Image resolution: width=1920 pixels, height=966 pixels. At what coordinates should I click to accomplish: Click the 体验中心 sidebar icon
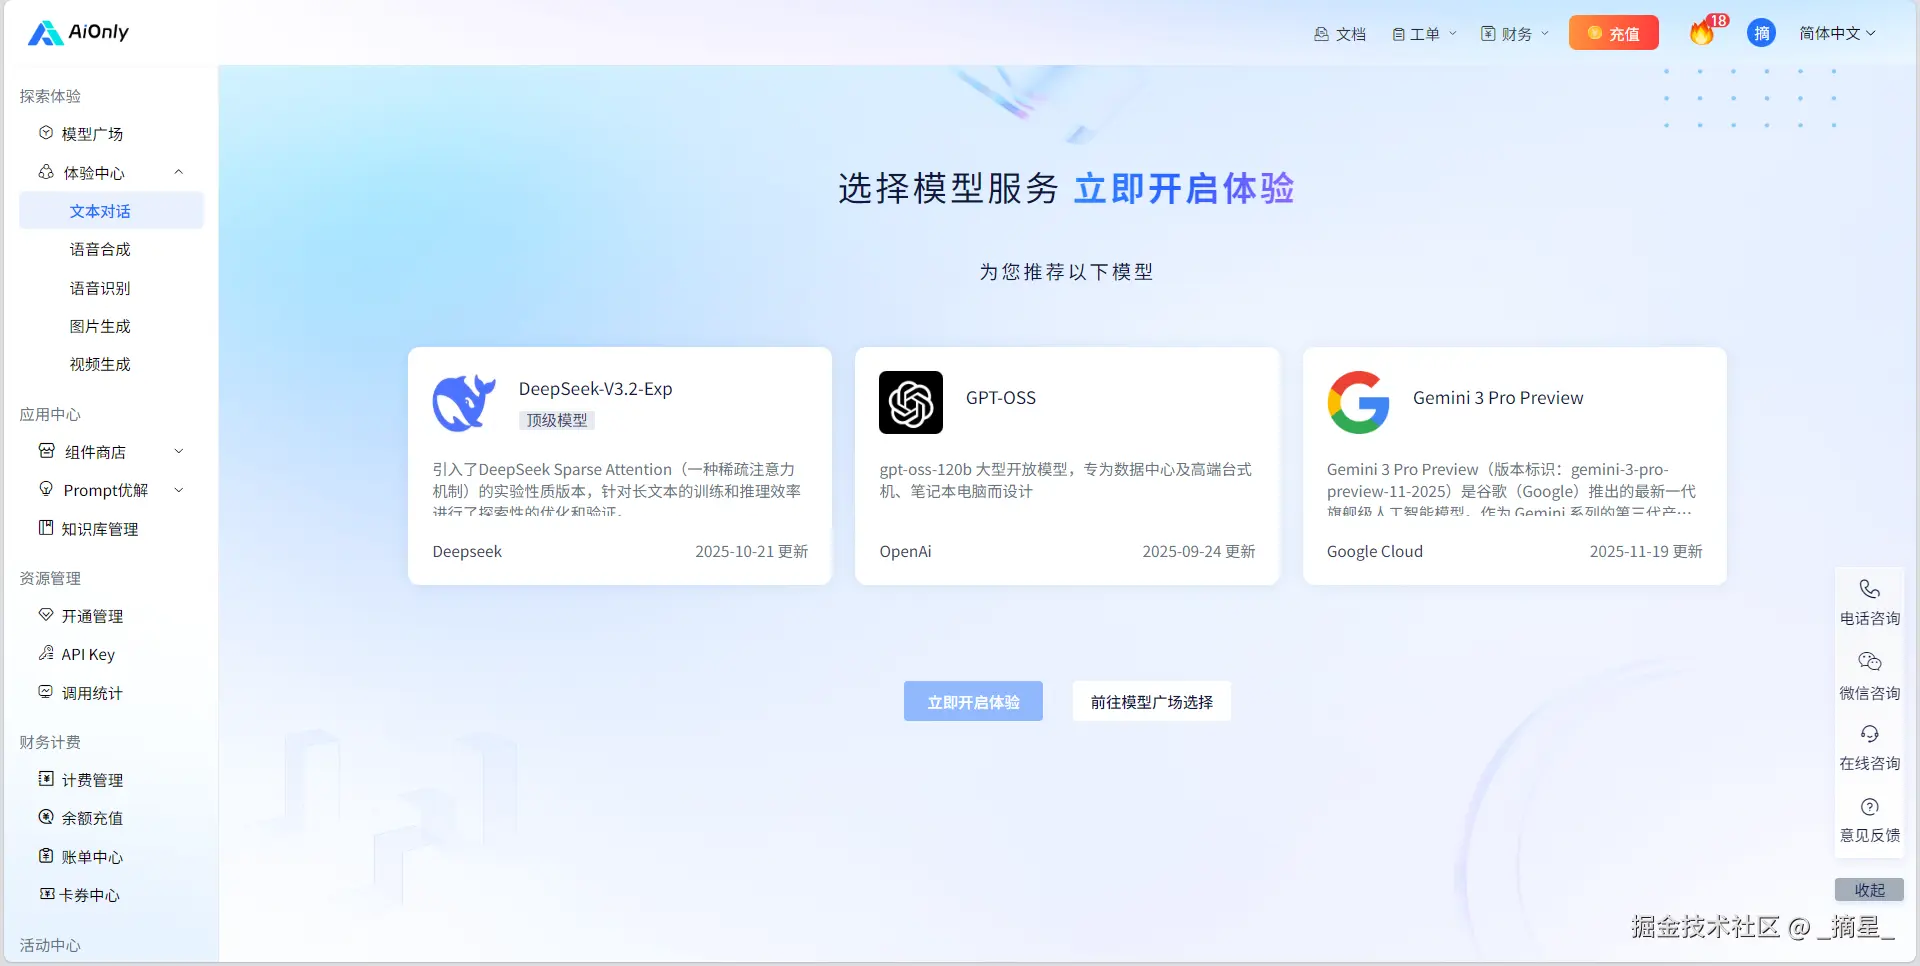tap(46, 172)
